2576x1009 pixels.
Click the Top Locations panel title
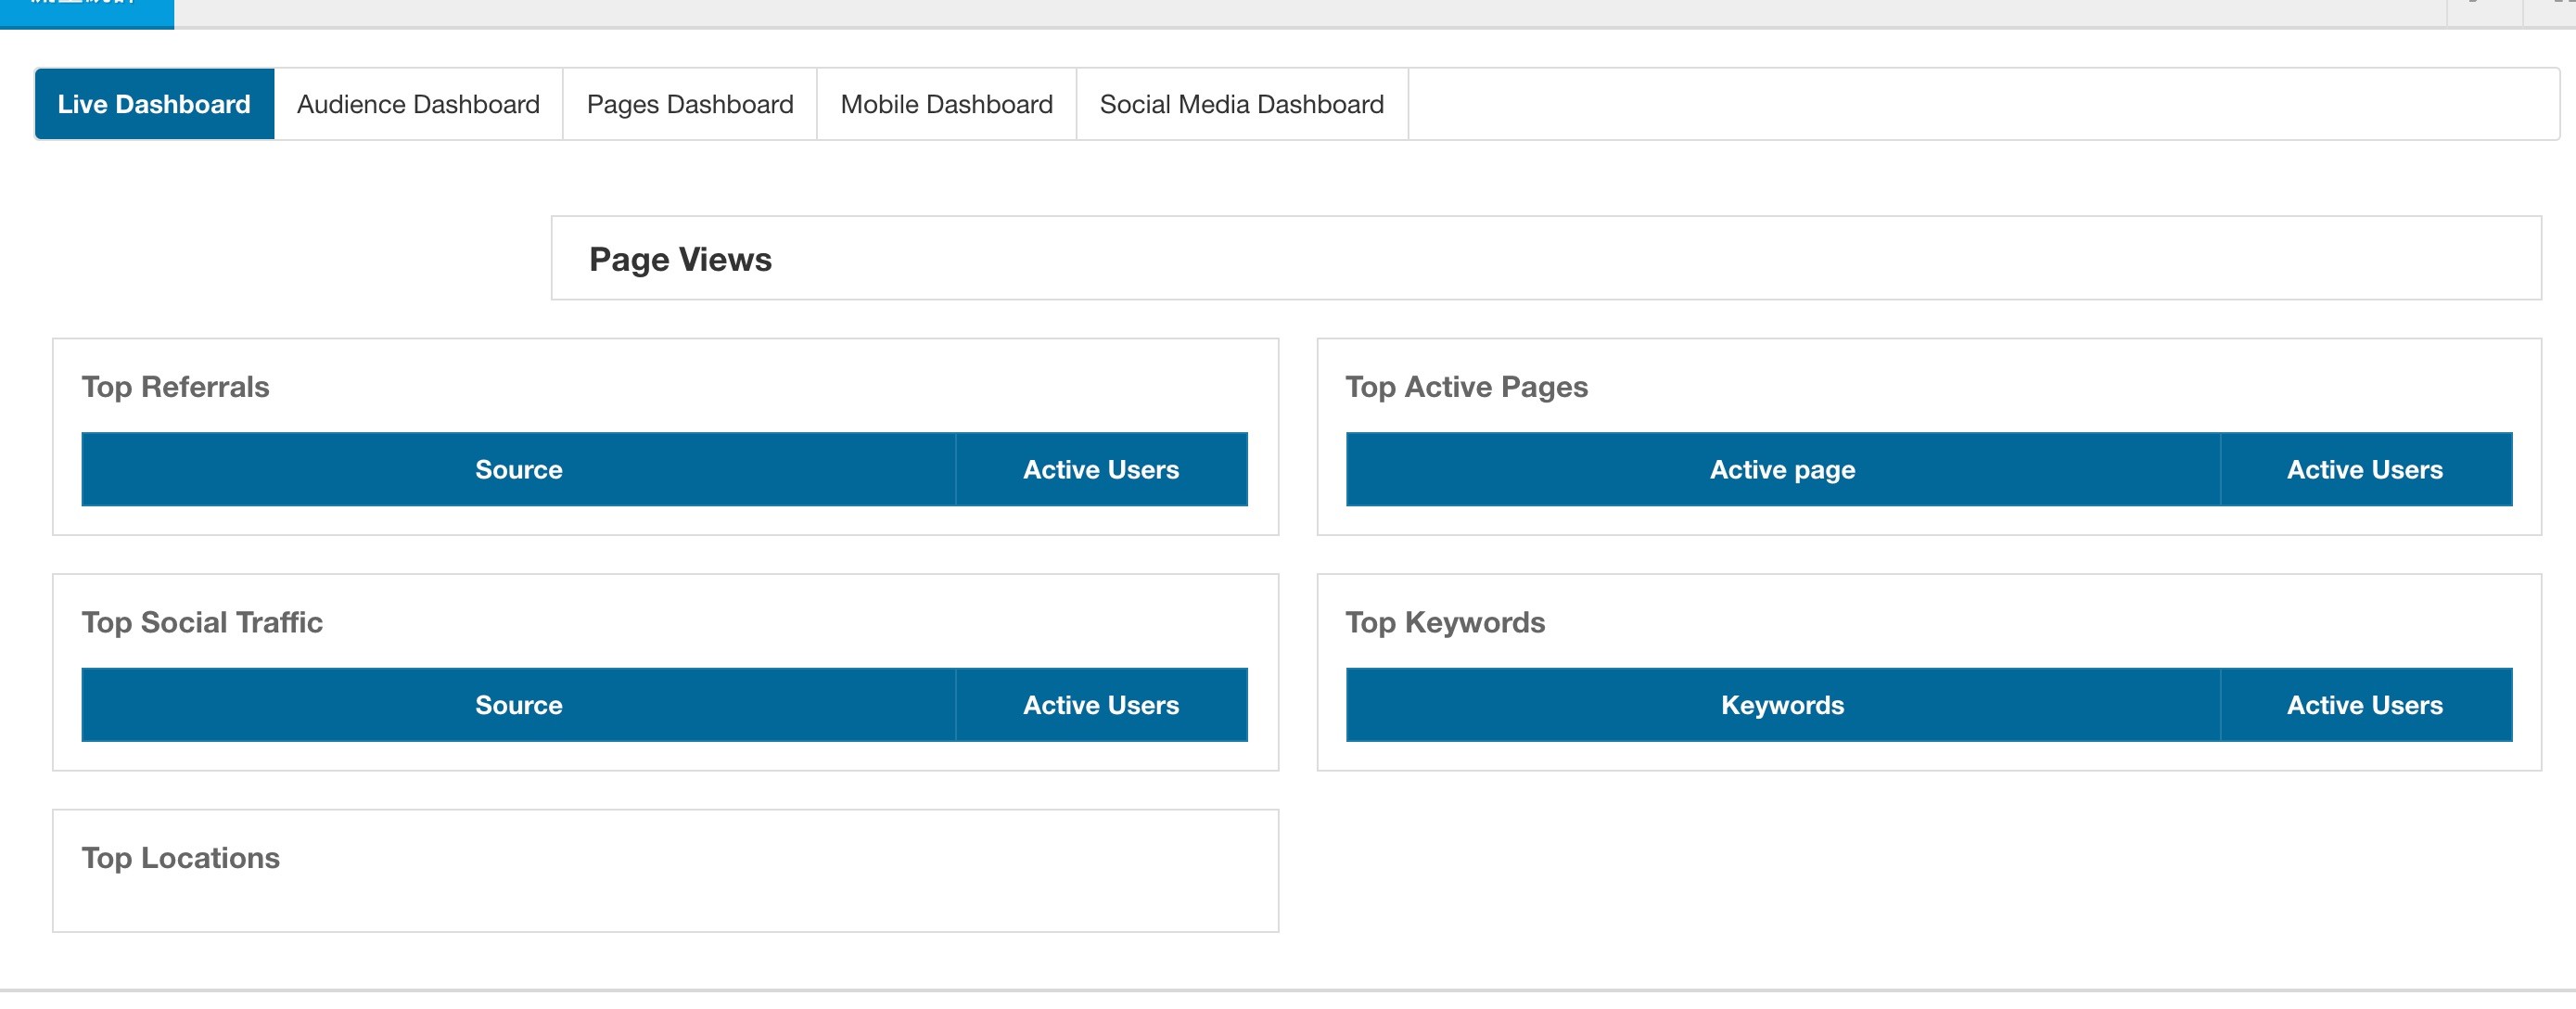[180, 858]
